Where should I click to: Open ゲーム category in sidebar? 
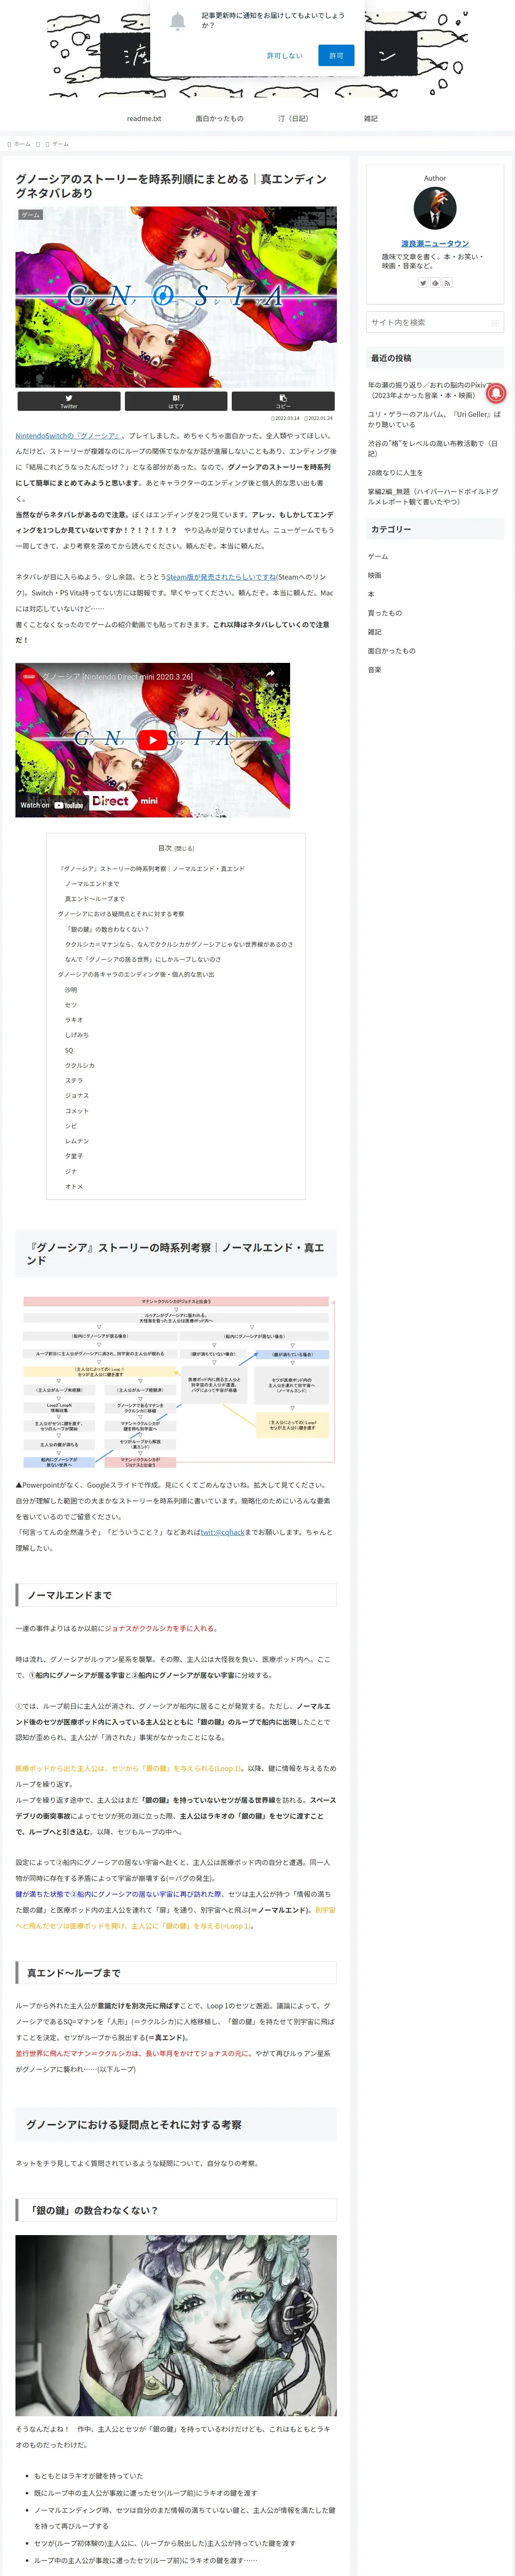click(378, 556)
